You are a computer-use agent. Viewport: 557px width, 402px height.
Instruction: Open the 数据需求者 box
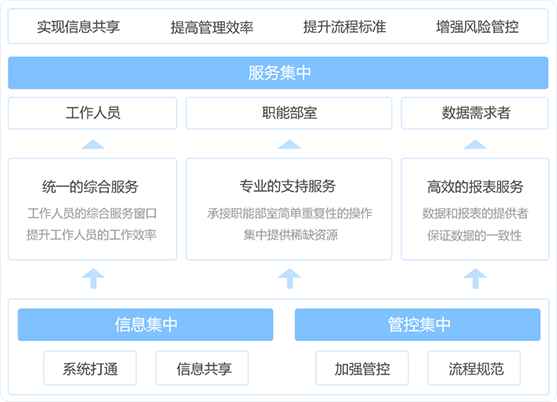pos(475,113)
